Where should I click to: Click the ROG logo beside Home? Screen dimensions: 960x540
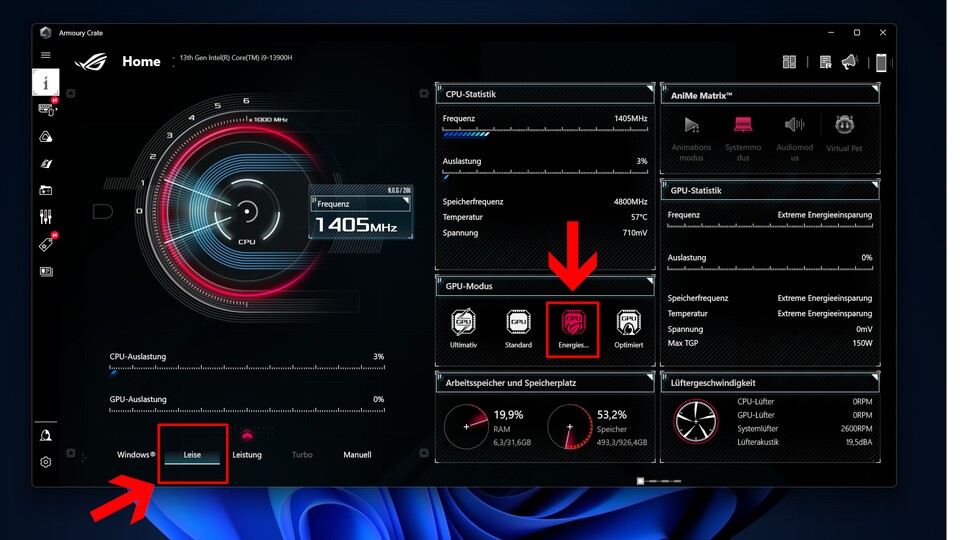(x=91, y=62)
